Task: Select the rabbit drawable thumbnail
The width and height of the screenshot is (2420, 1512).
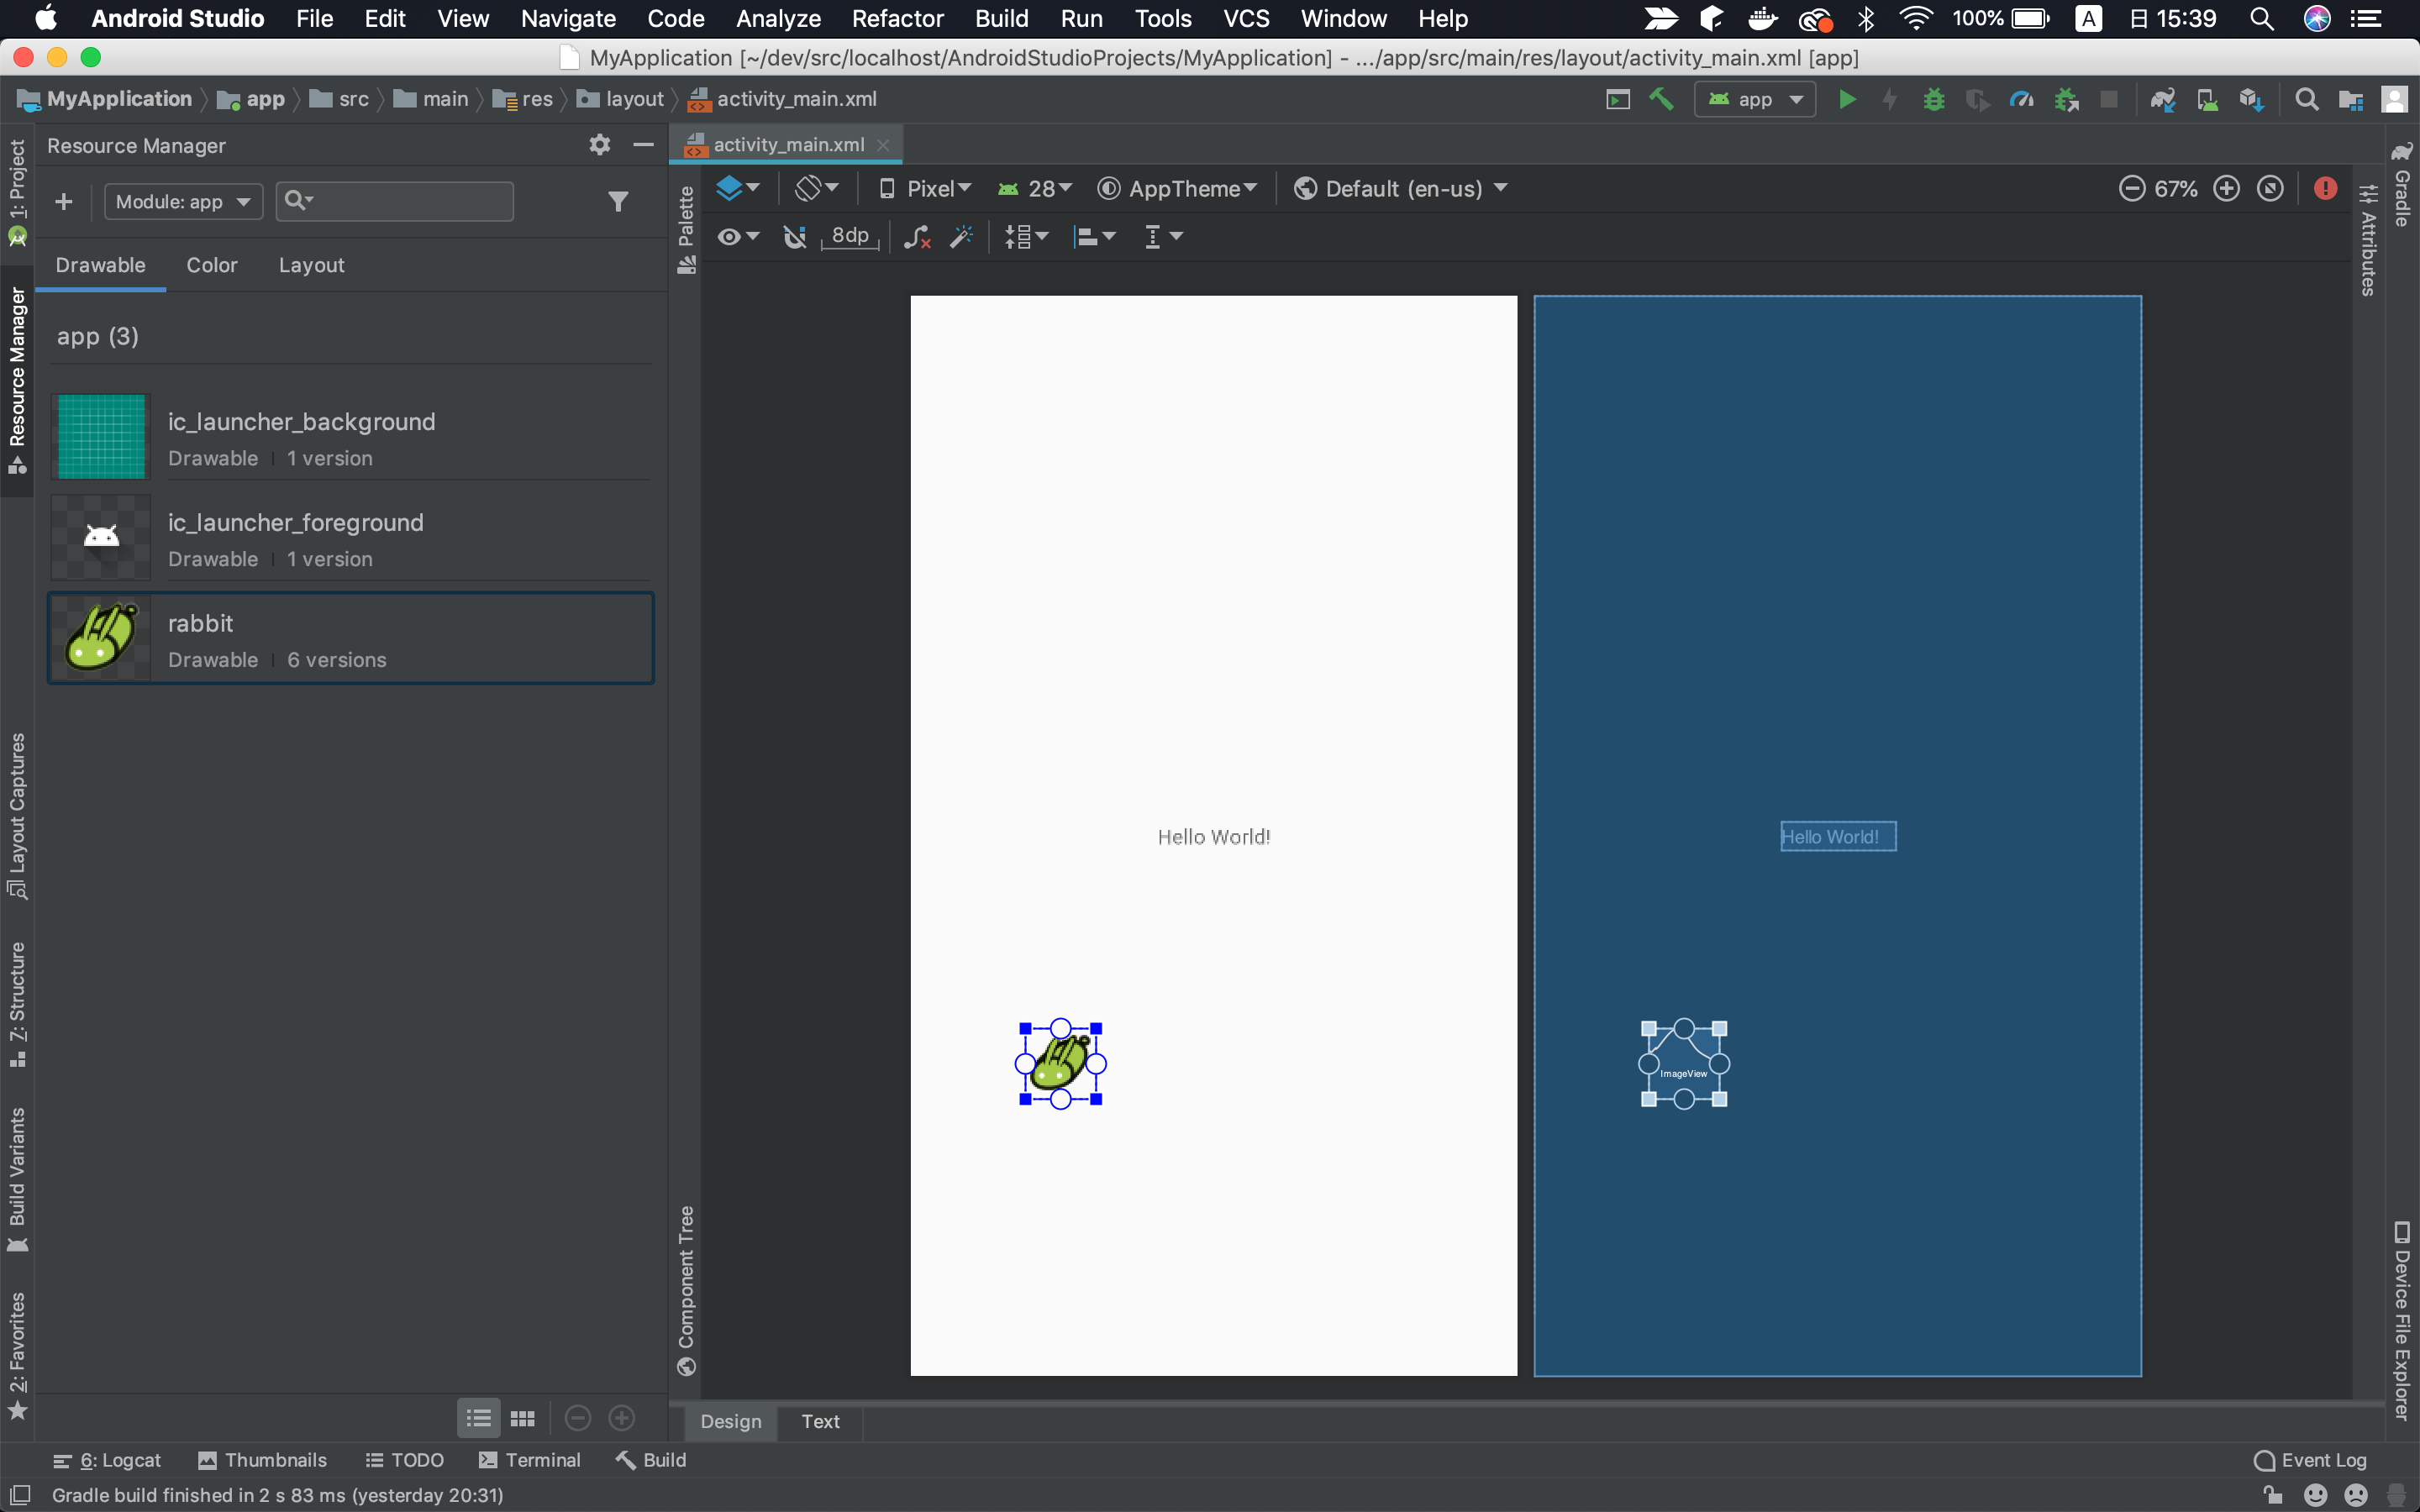Action: click(x=101, y=638)
